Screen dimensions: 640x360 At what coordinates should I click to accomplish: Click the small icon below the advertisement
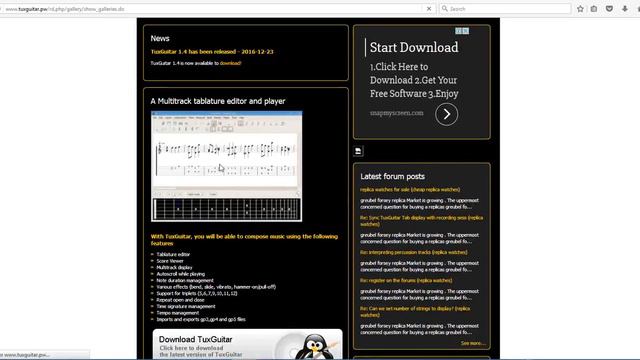(x=358, y=151)
